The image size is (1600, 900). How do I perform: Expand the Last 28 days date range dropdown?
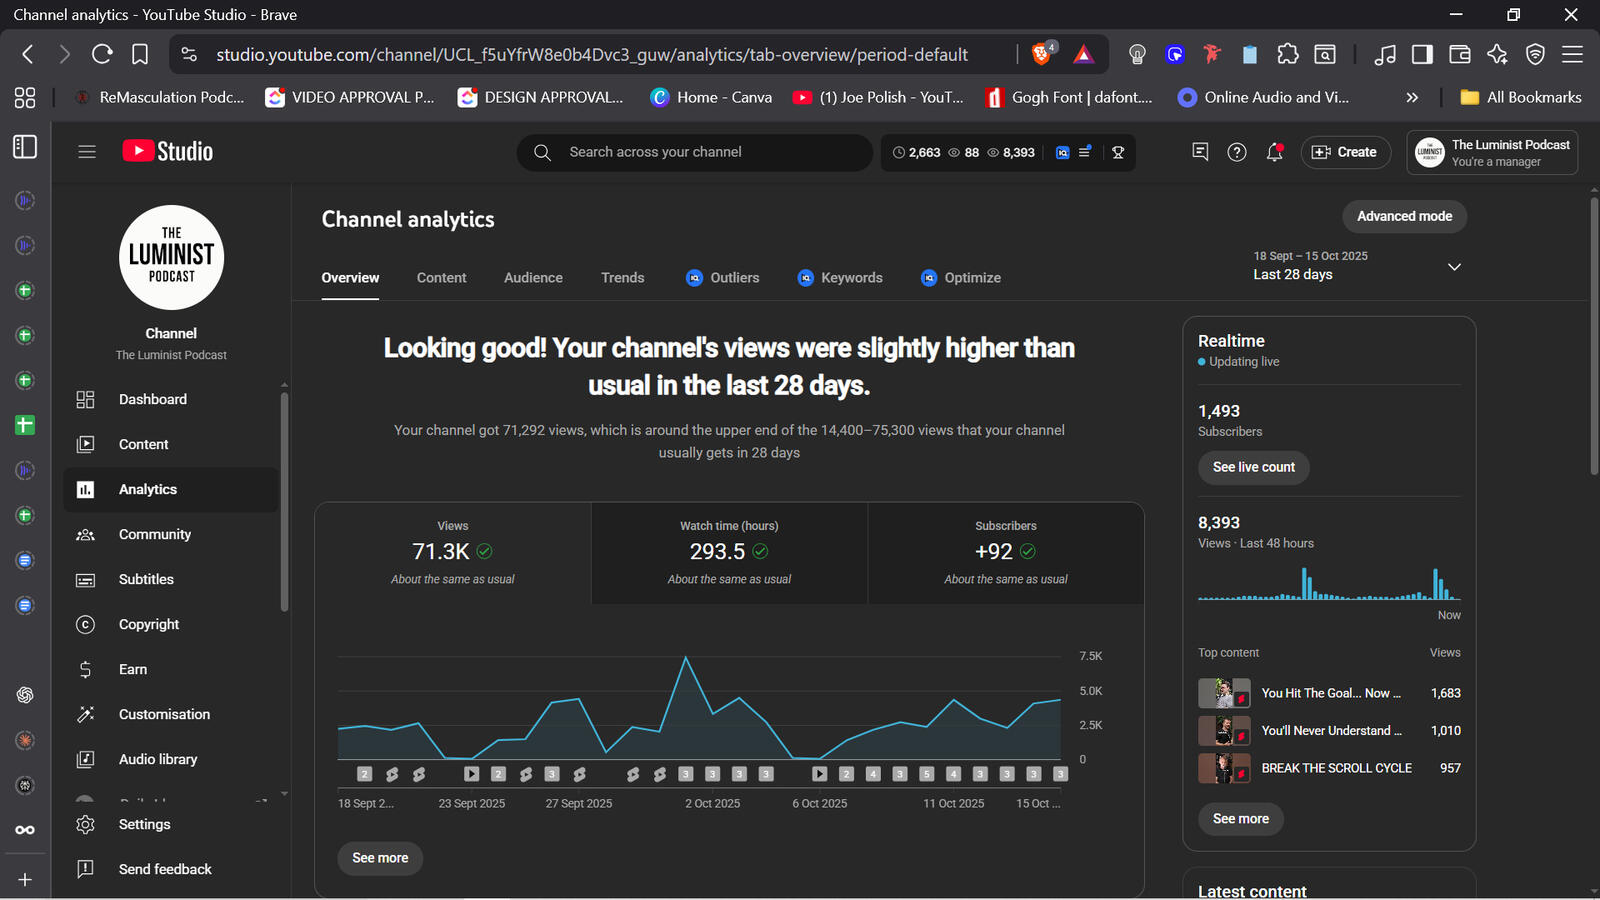click(x=1455, y=267)
